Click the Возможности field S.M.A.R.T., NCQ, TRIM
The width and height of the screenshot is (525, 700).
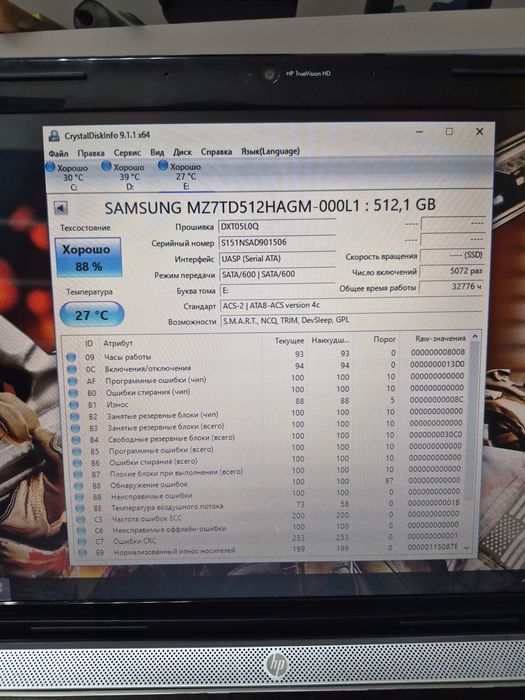pos(352,320)
